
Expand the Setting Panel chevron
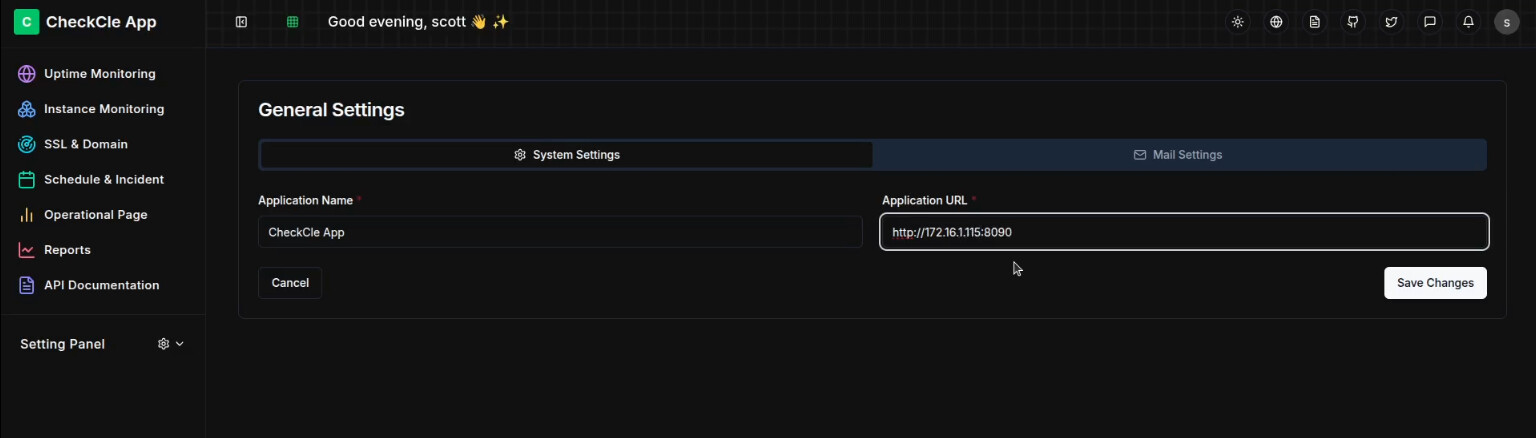click(180, 344)
